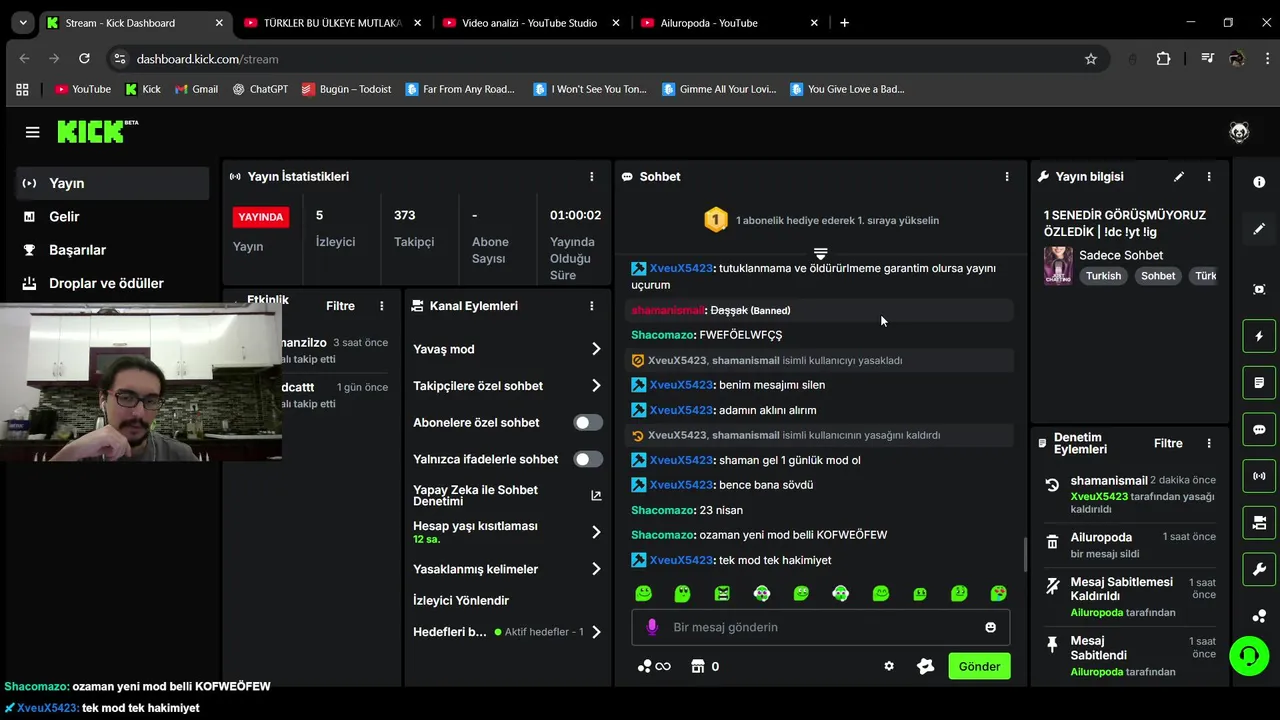Click the shop icon with 0 count
This screenshot has width=1280, height=720.
click(x=705, y=666)
